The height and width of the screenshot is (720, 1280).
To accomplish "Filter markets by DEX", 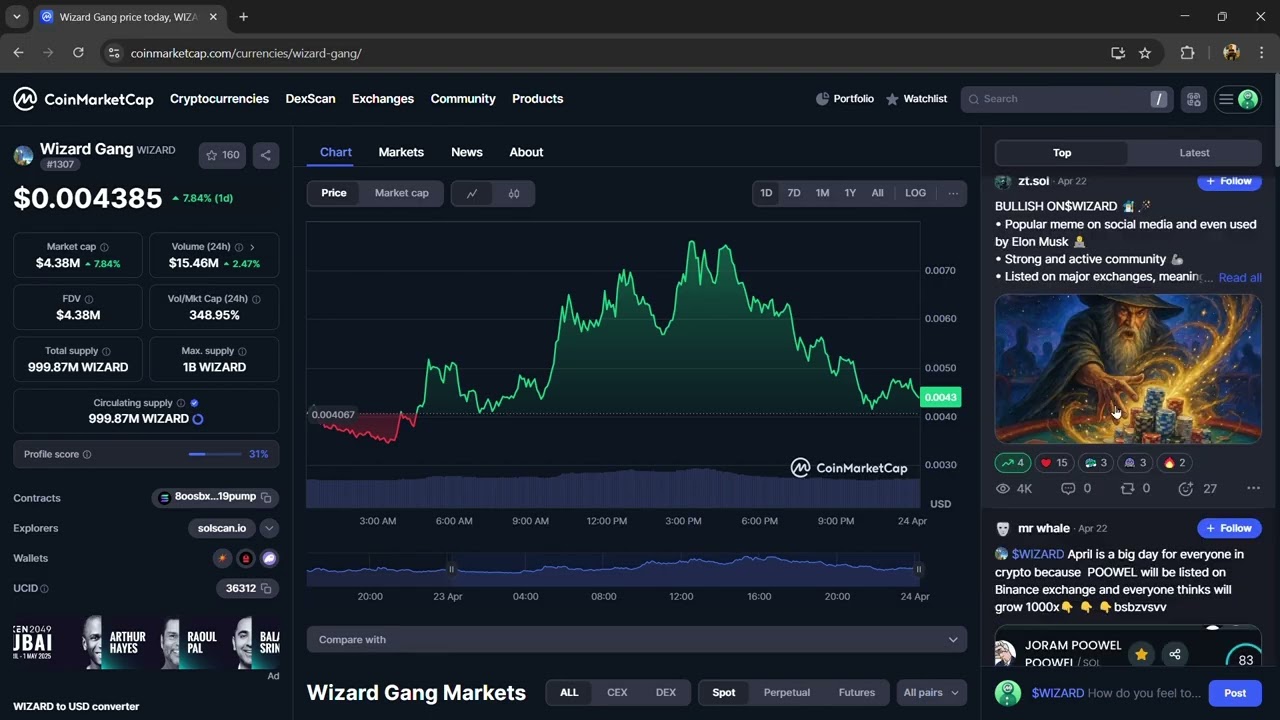I will tap(666, 692).
